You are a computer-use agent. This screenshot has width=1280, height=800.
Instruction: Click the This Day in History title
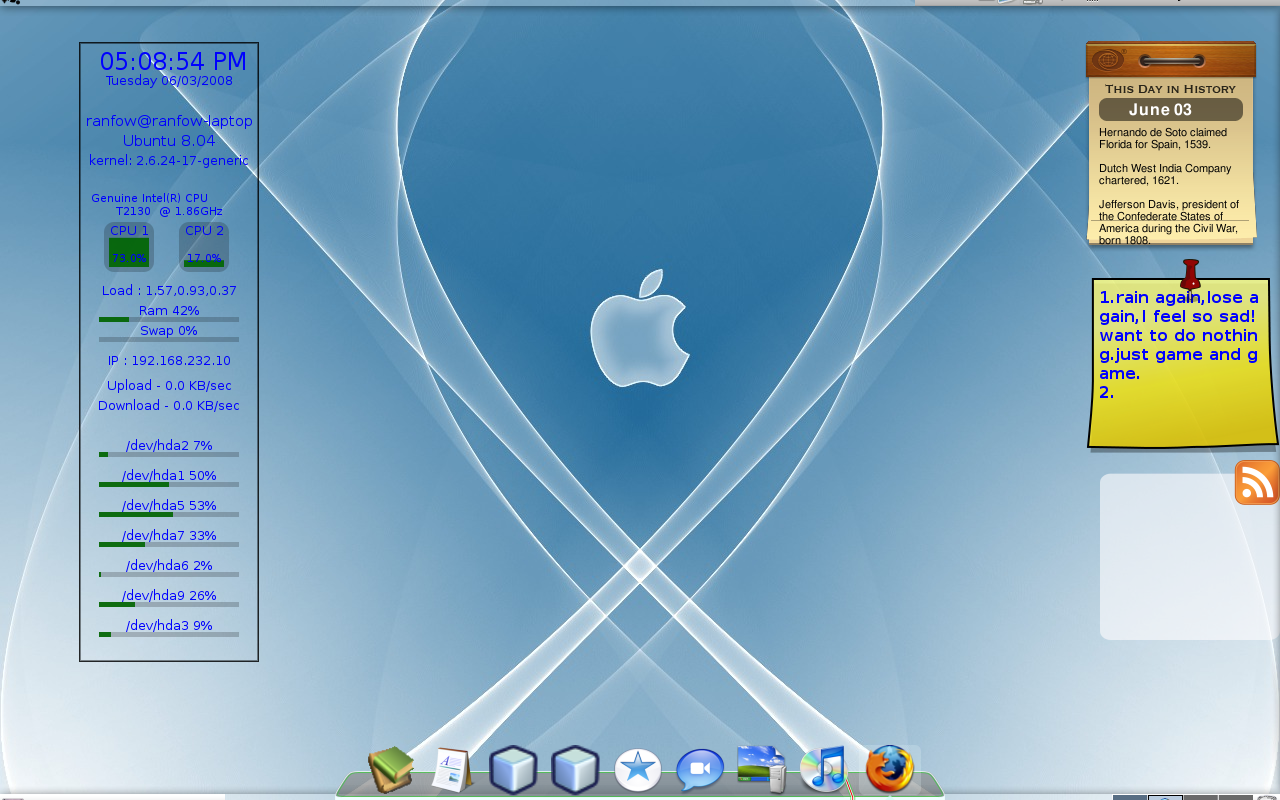coord(1170,89)
